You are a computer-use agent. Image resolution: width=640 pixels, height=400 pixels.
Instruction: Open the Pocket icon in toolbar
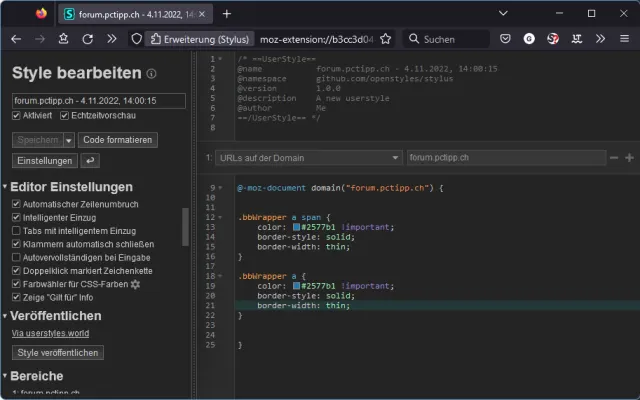505,39
